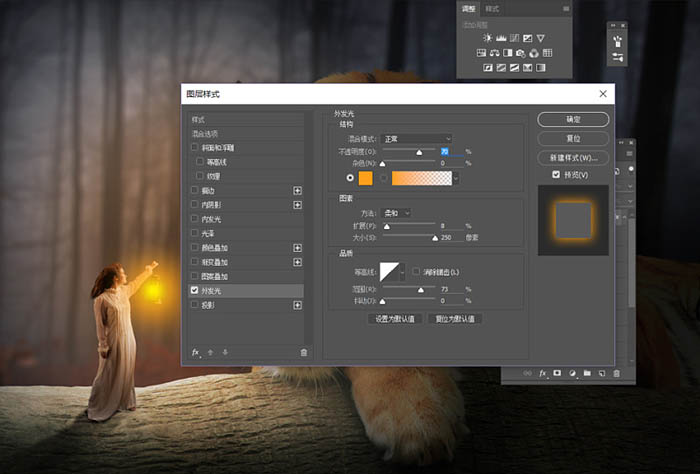The height and width of the screenshot is (474, 700).
Task: Add a Levels adjustment from histogram icon
Action: (501, 38)
